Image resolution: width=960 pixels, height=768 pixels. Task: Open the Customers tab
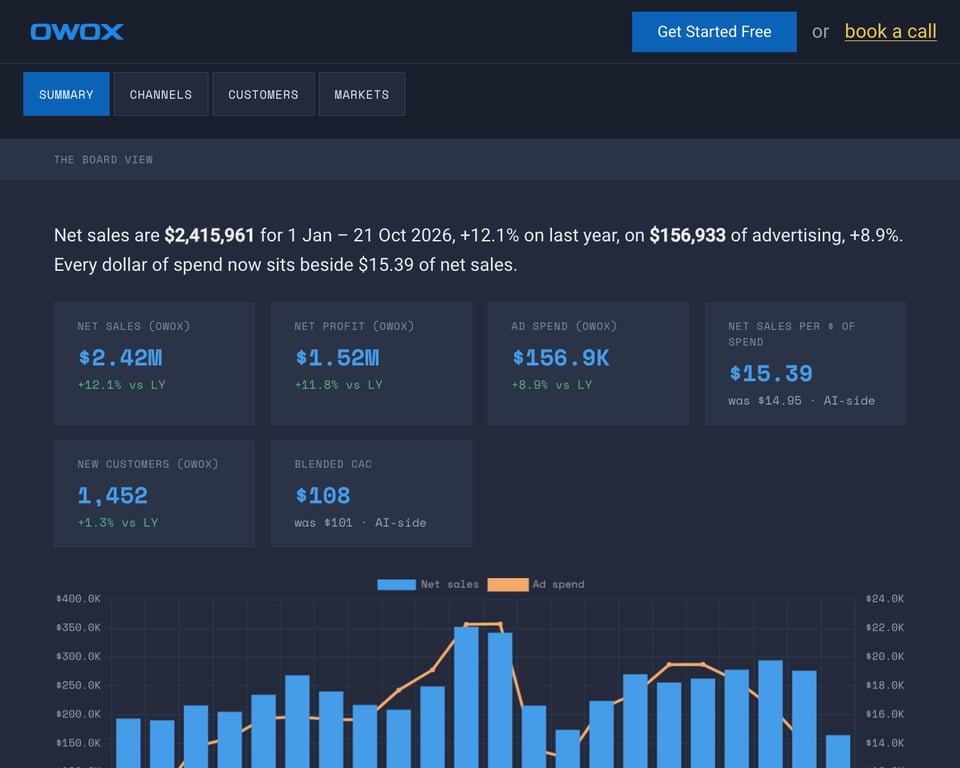click(x=263, y=94)
